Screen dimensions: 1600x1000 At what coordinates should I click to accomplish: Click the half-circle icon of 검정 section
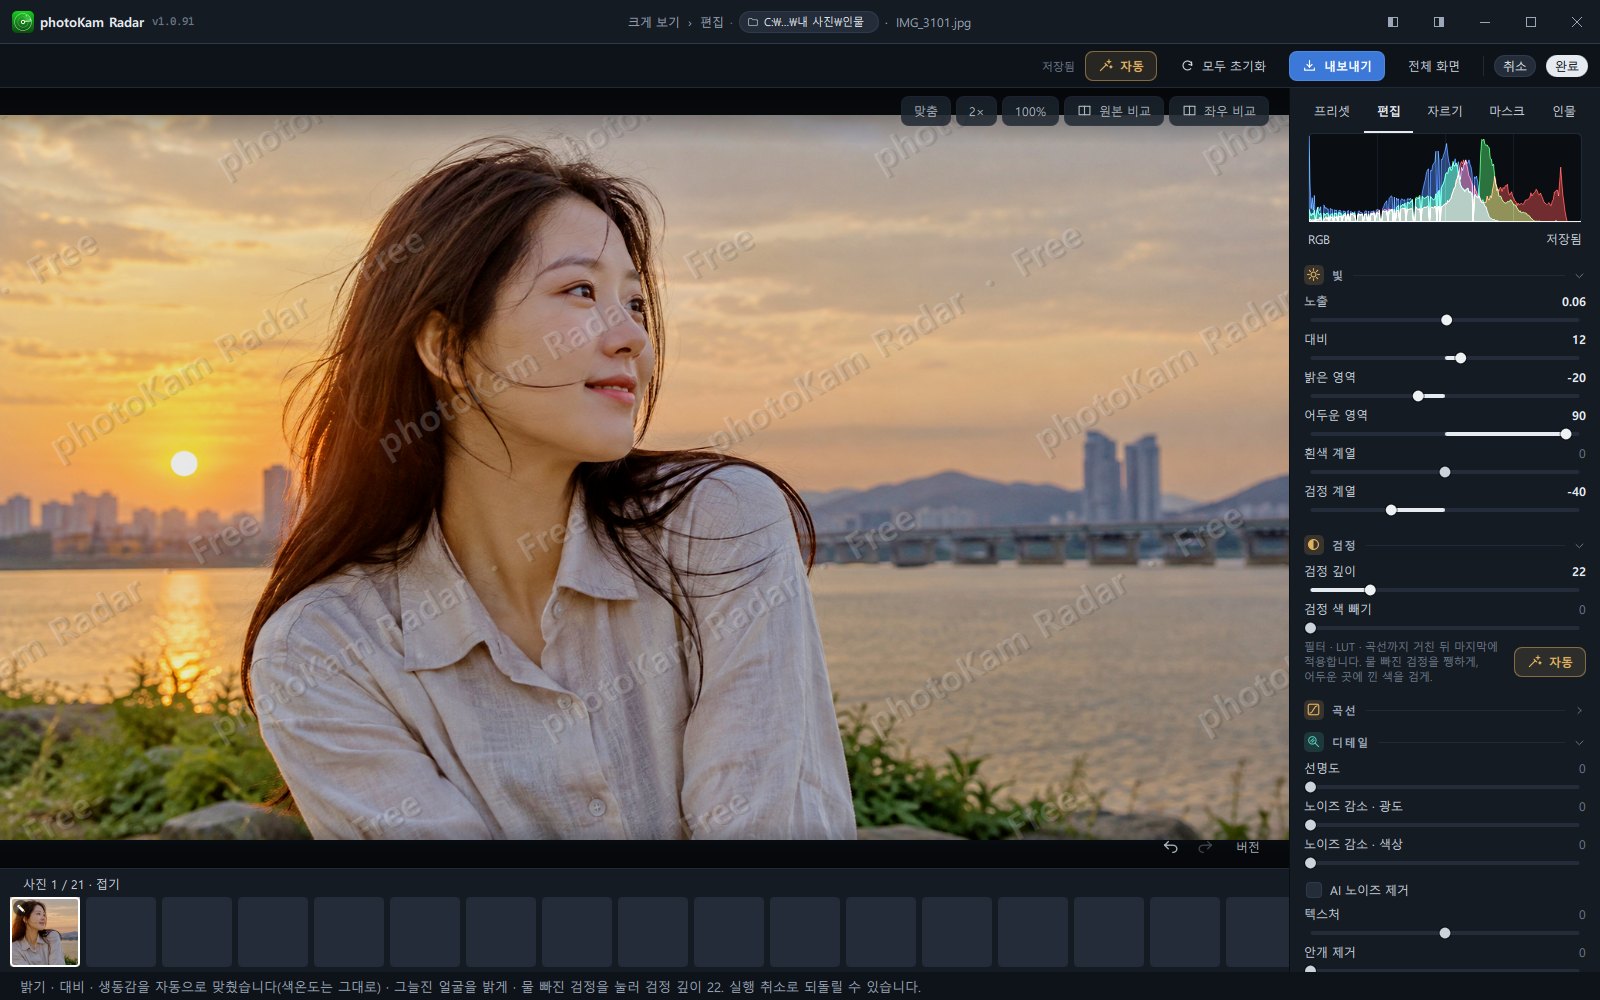point(1314,545)
